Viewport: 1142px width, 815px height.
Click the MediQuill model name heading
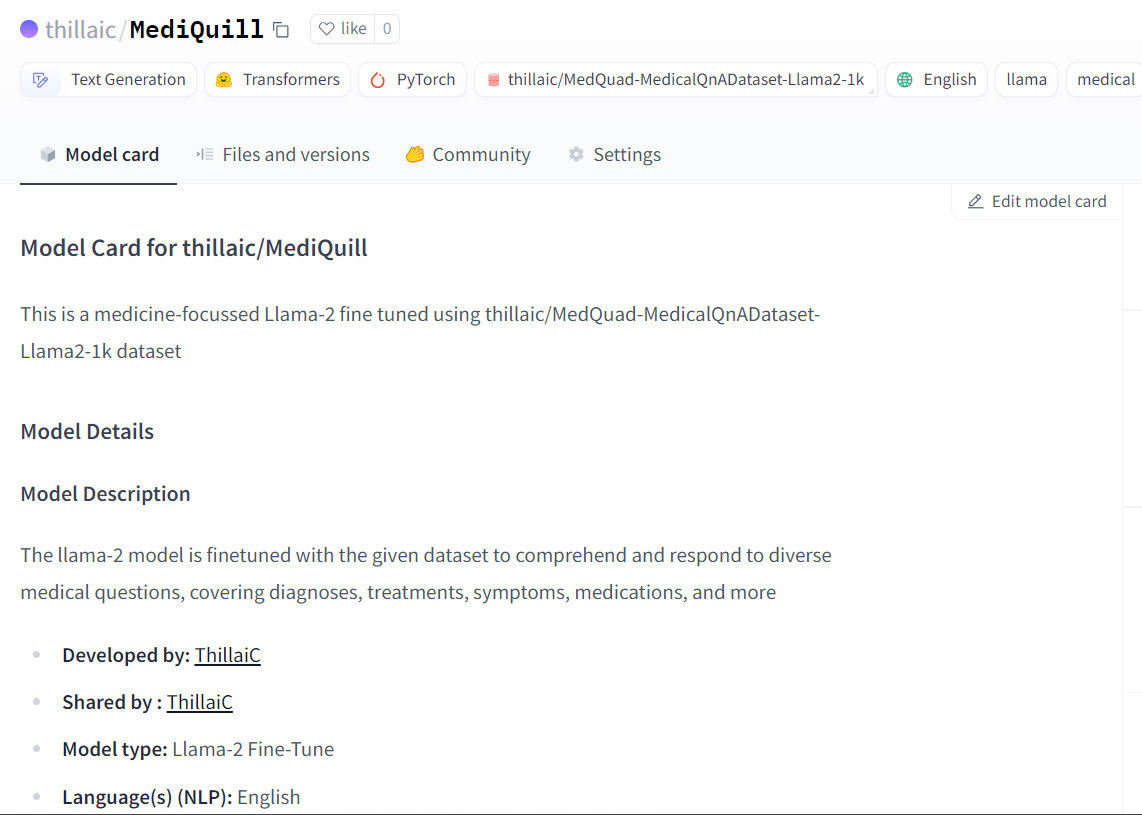click(x=196, y=29)
